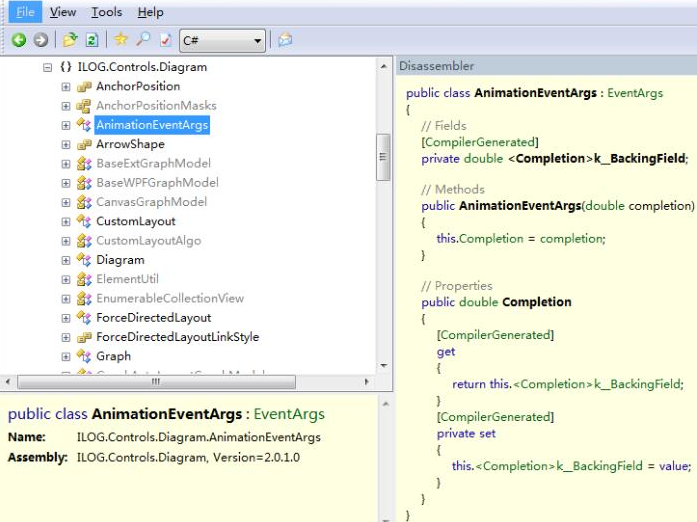Open the Help menu
Image resolution: width=697 pixels, height=522 pixels.
[150, 12]
